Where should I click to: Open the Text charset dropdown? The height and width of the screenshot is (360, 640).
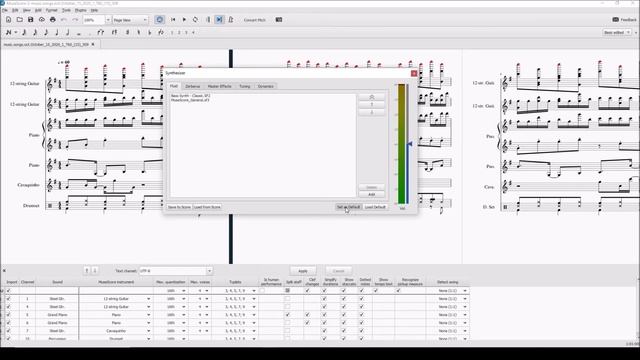tap(209, 271)
